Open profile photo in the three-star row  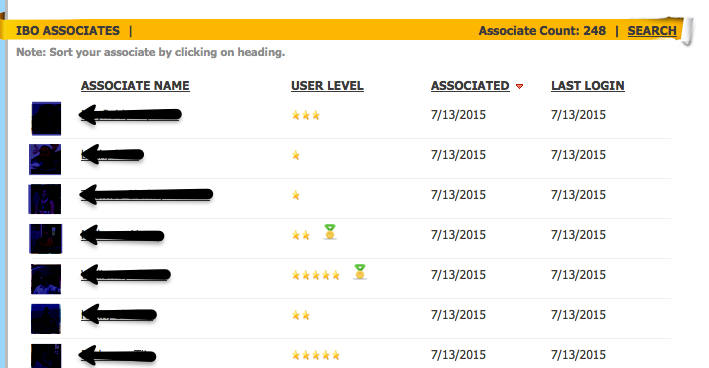[x=46, y=118]
